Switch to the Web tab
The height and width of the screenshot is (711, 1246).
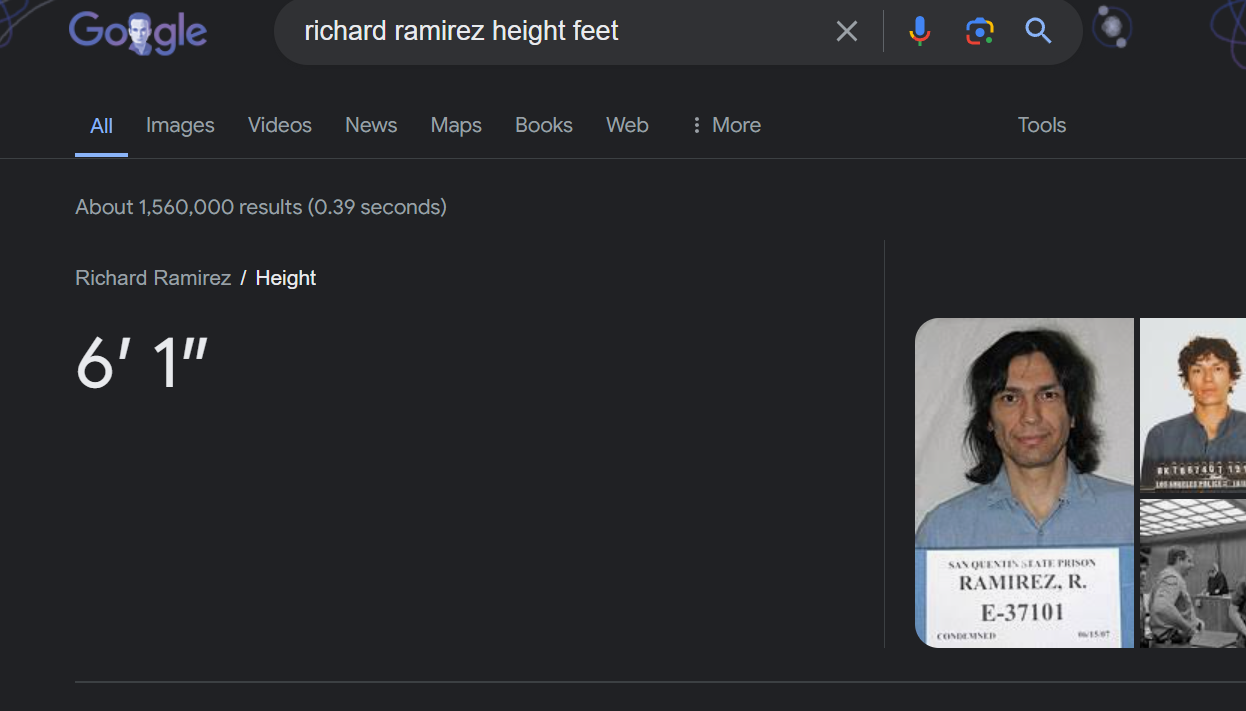click(x=627, y=125)
